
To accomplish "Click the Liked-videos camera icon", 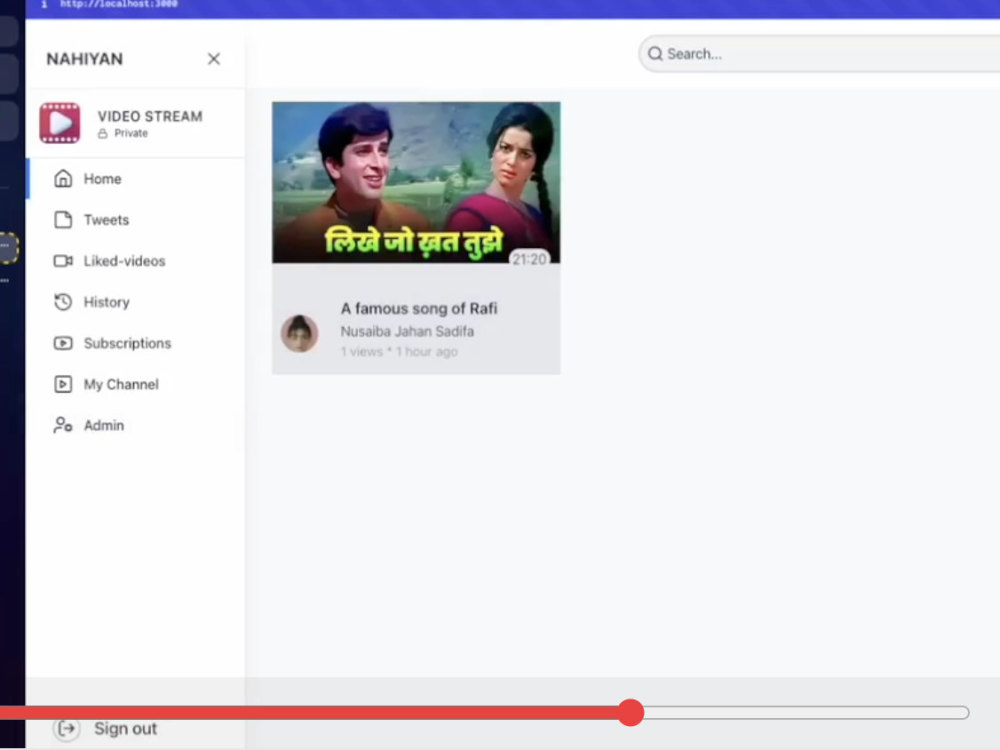I will (x=62, y=261).
